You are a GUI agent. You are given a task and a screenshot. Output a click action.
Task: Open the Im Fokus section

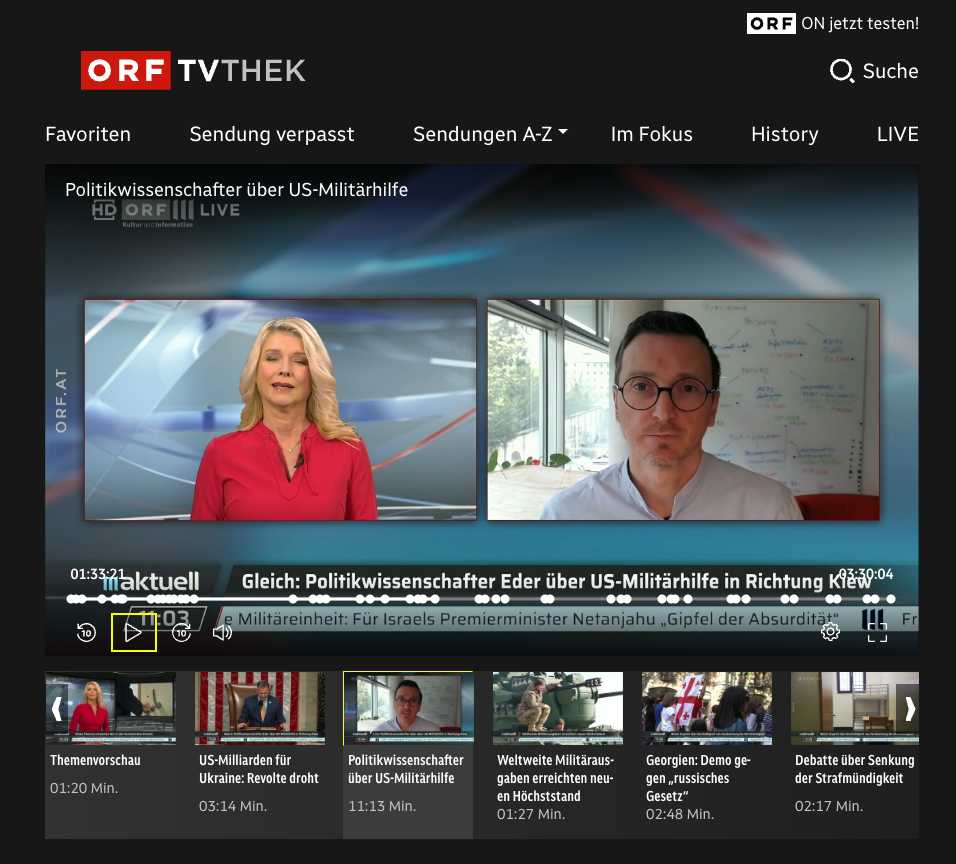tap(652, 134)
